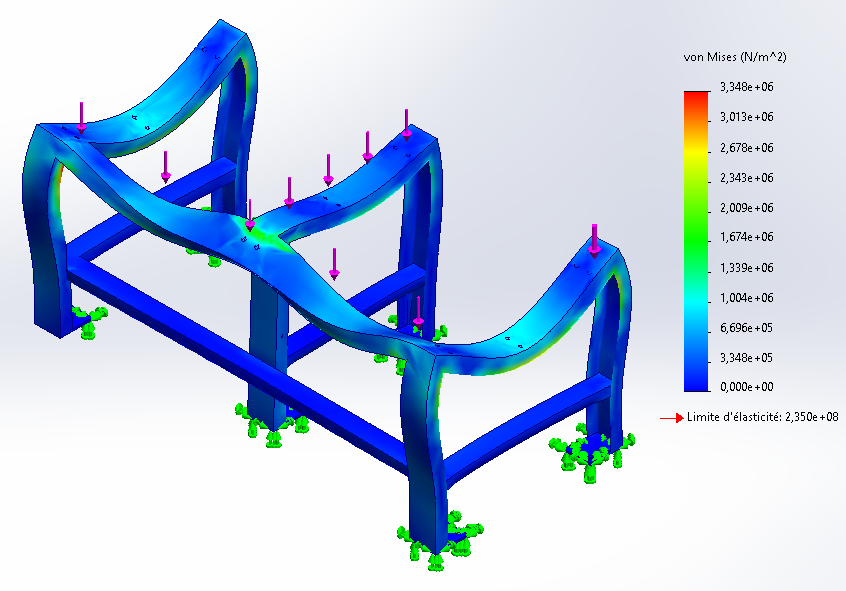Click the red yield strength arrow marker
Image resolution: width=846 pixels, height=591 pixels.
[672, 418]
